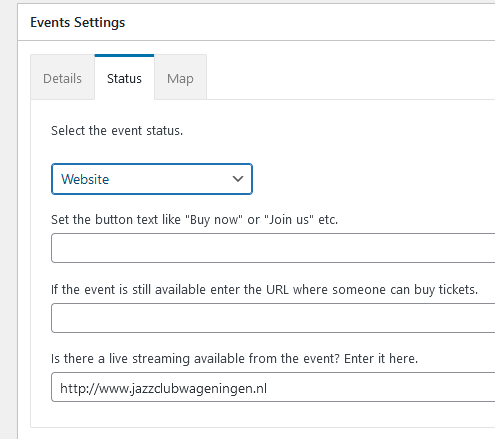
Task: Click the 'Select the event status.' label
Action: coord(117,131)
